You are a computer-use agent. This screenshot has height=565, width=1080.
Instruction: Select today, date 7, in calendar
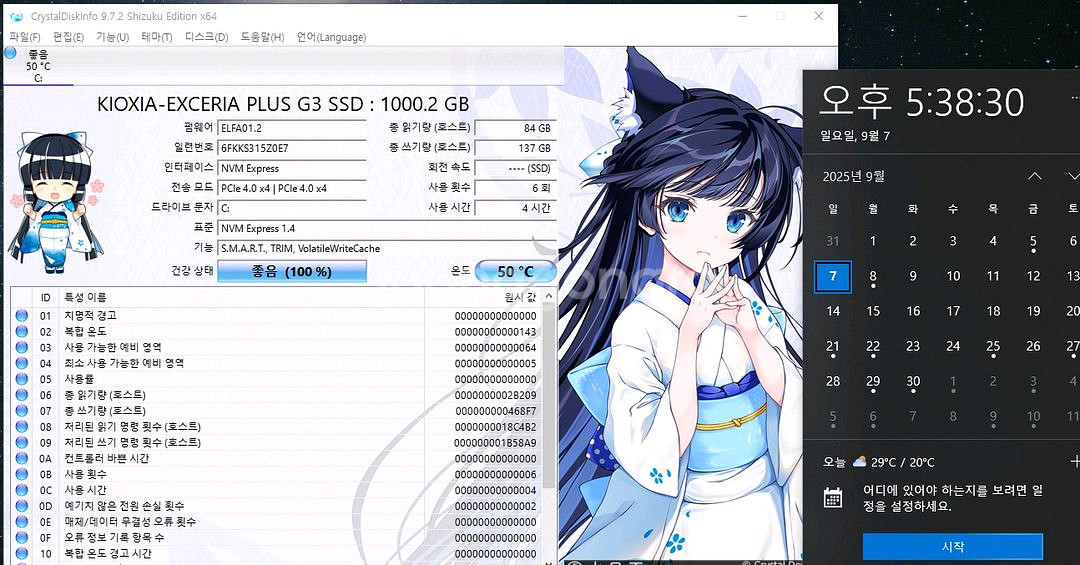(833, 276)
